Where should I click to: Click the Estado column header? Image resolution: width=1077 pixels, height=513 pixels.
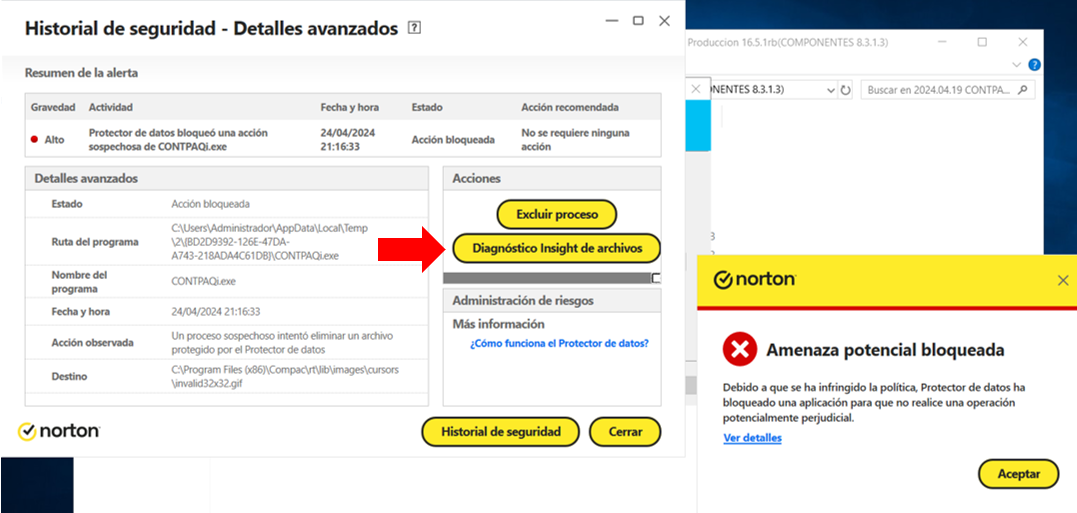tap(427, 107)
